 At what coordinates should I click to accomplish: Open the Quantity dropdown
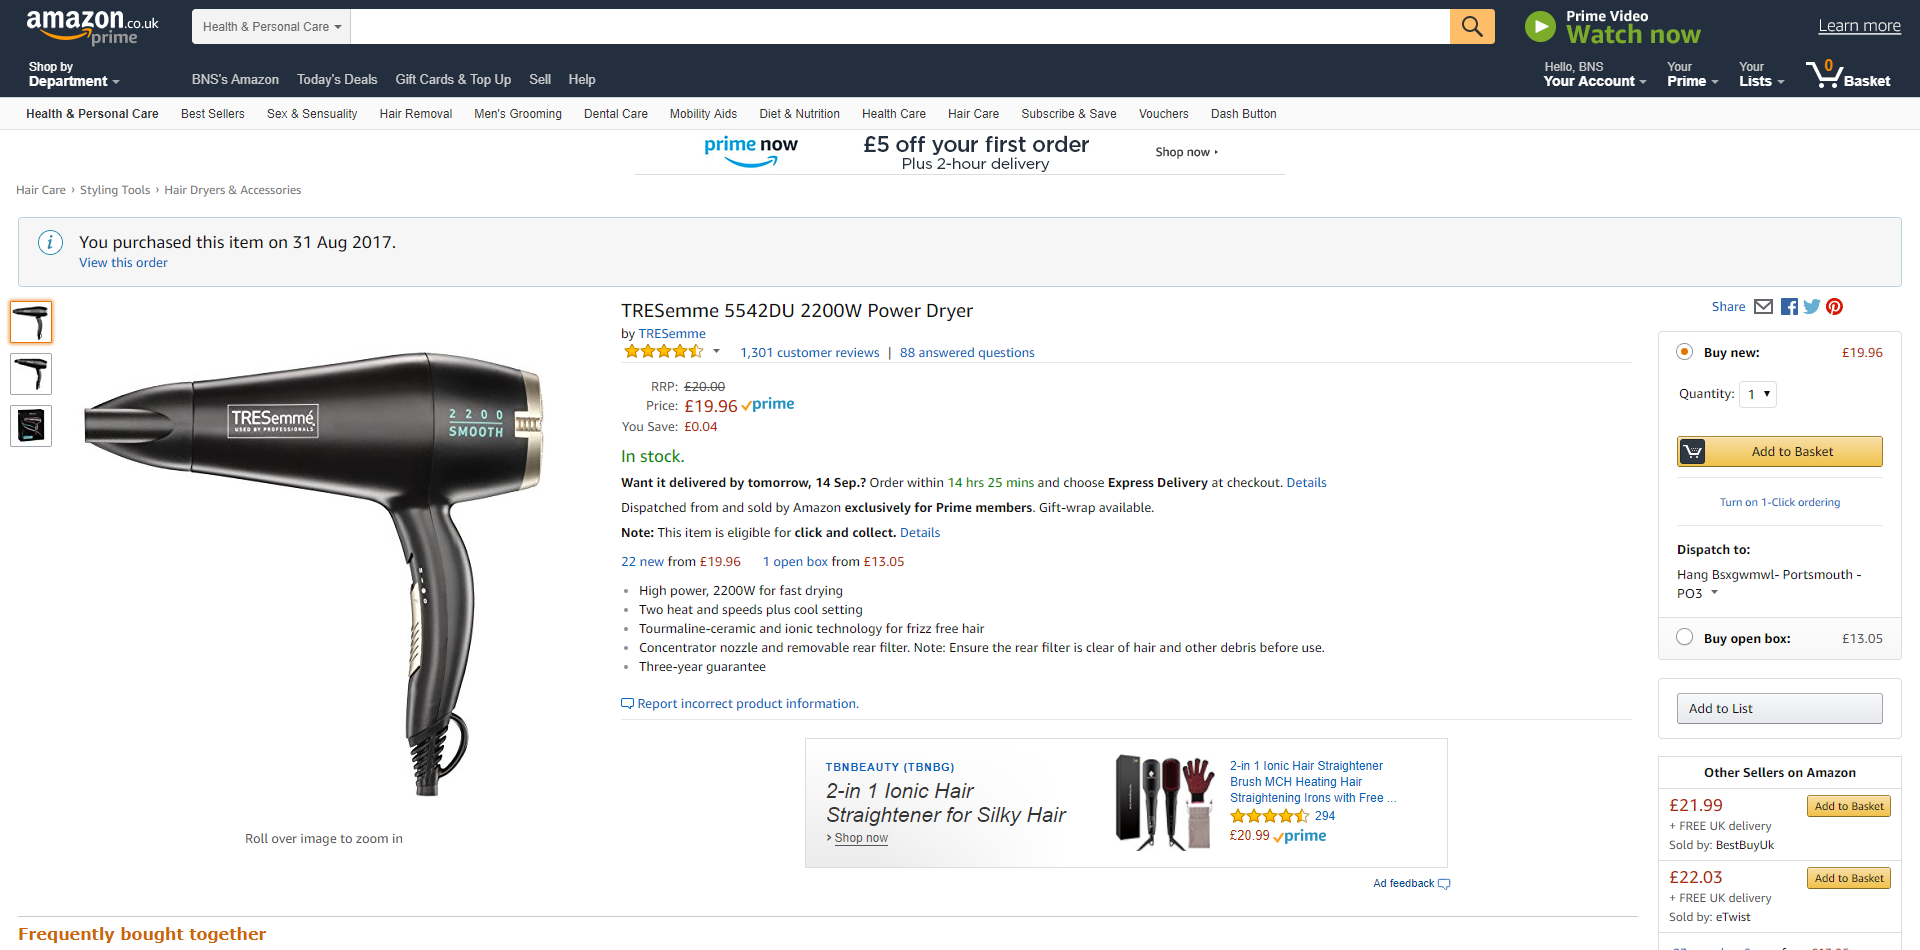click(1757, 394)
